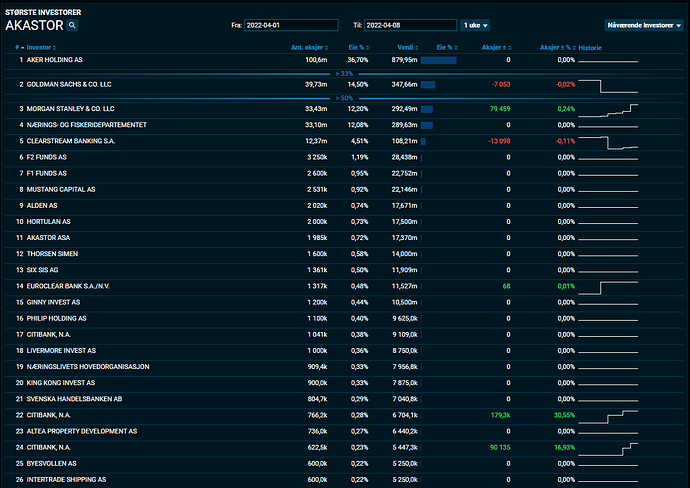Select investor AKER HOLDING AS
690x488 pixels.
[55, 60]
